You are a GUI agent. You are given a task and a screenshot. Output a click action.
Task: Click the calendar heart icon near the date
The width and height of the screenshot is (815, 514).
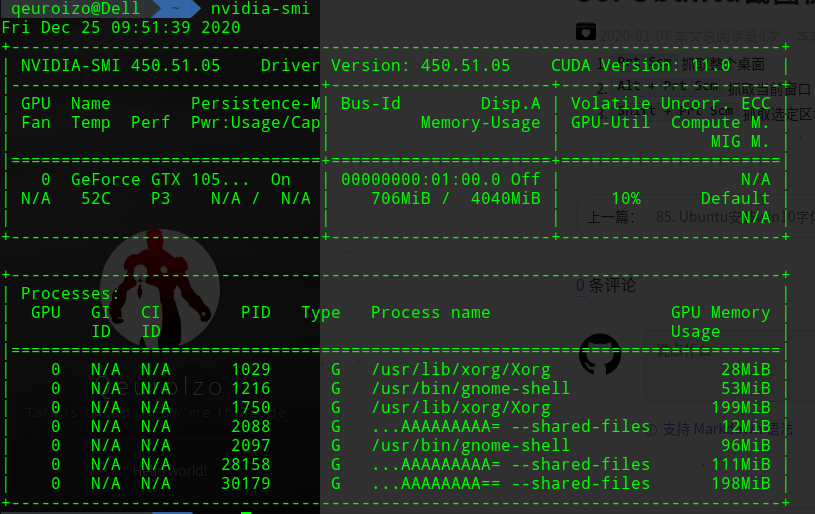[x=587, y=32]
